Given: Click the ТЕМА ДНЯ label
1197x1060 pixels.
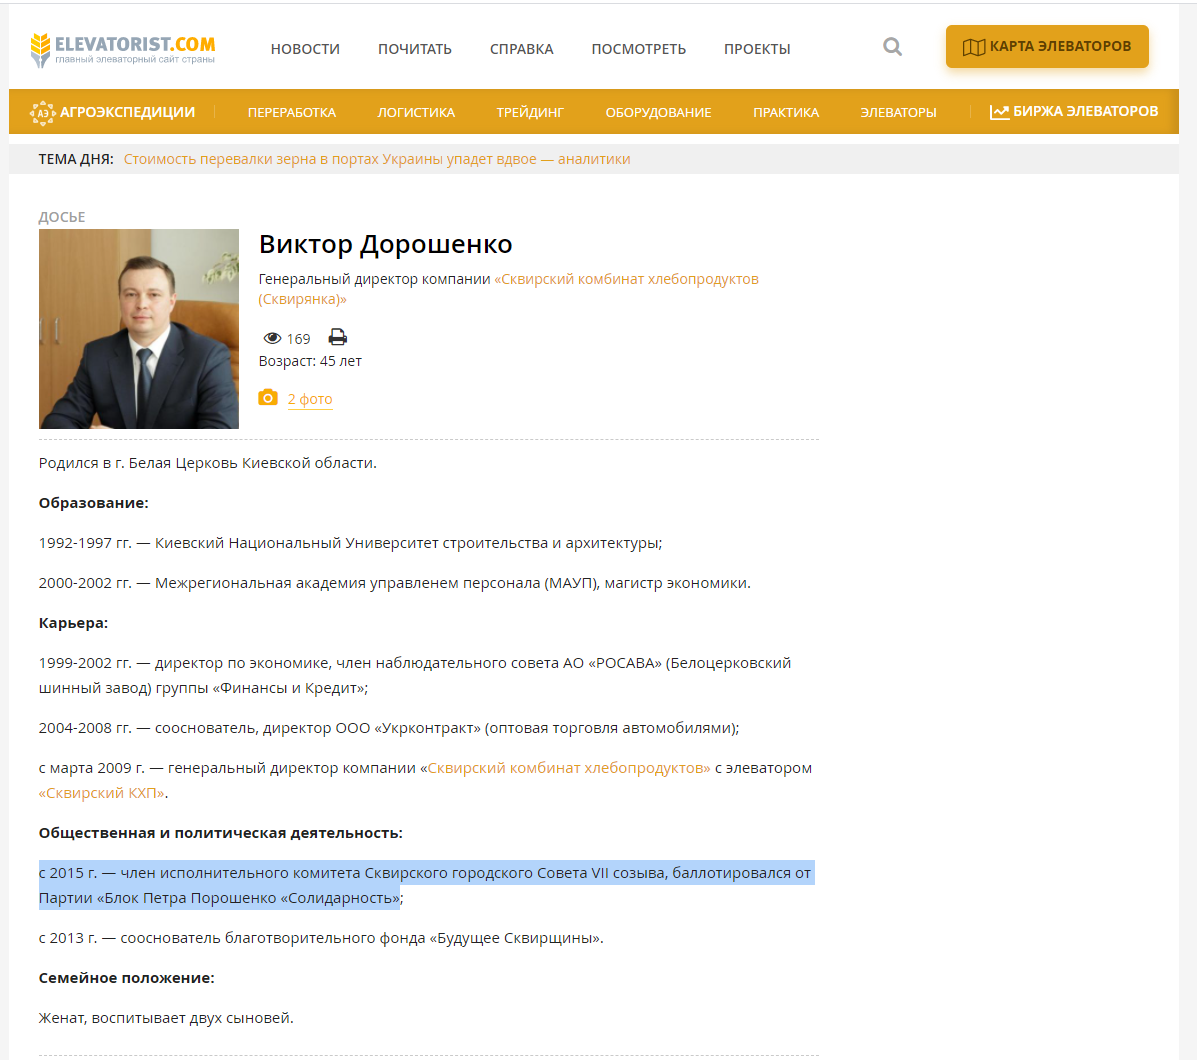Looking at the screenshot, I should click(x=76, y=159).
